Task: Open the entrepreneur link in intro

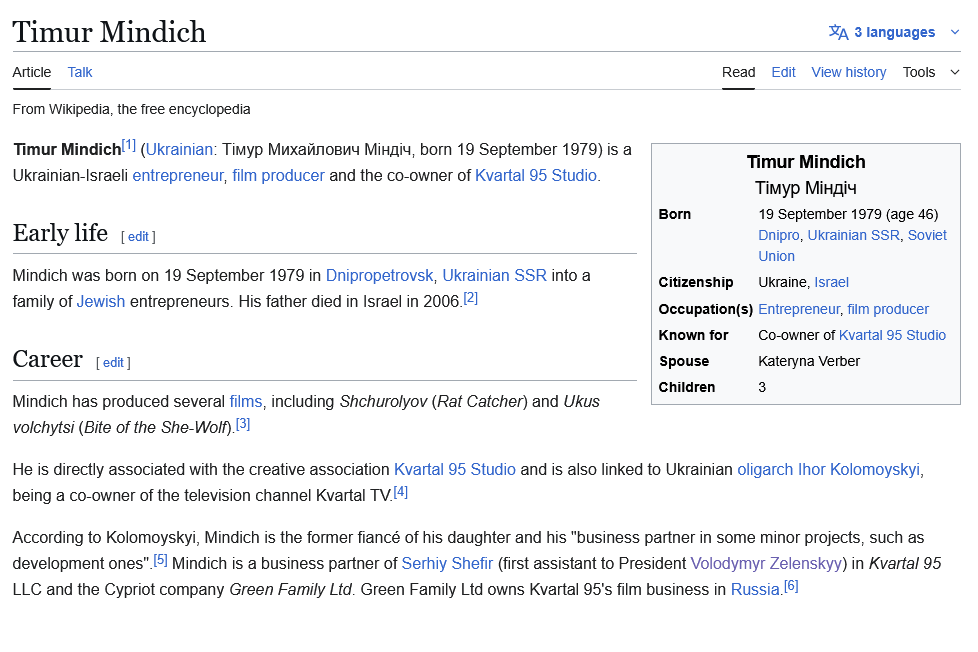Action: tap(178, 175)
